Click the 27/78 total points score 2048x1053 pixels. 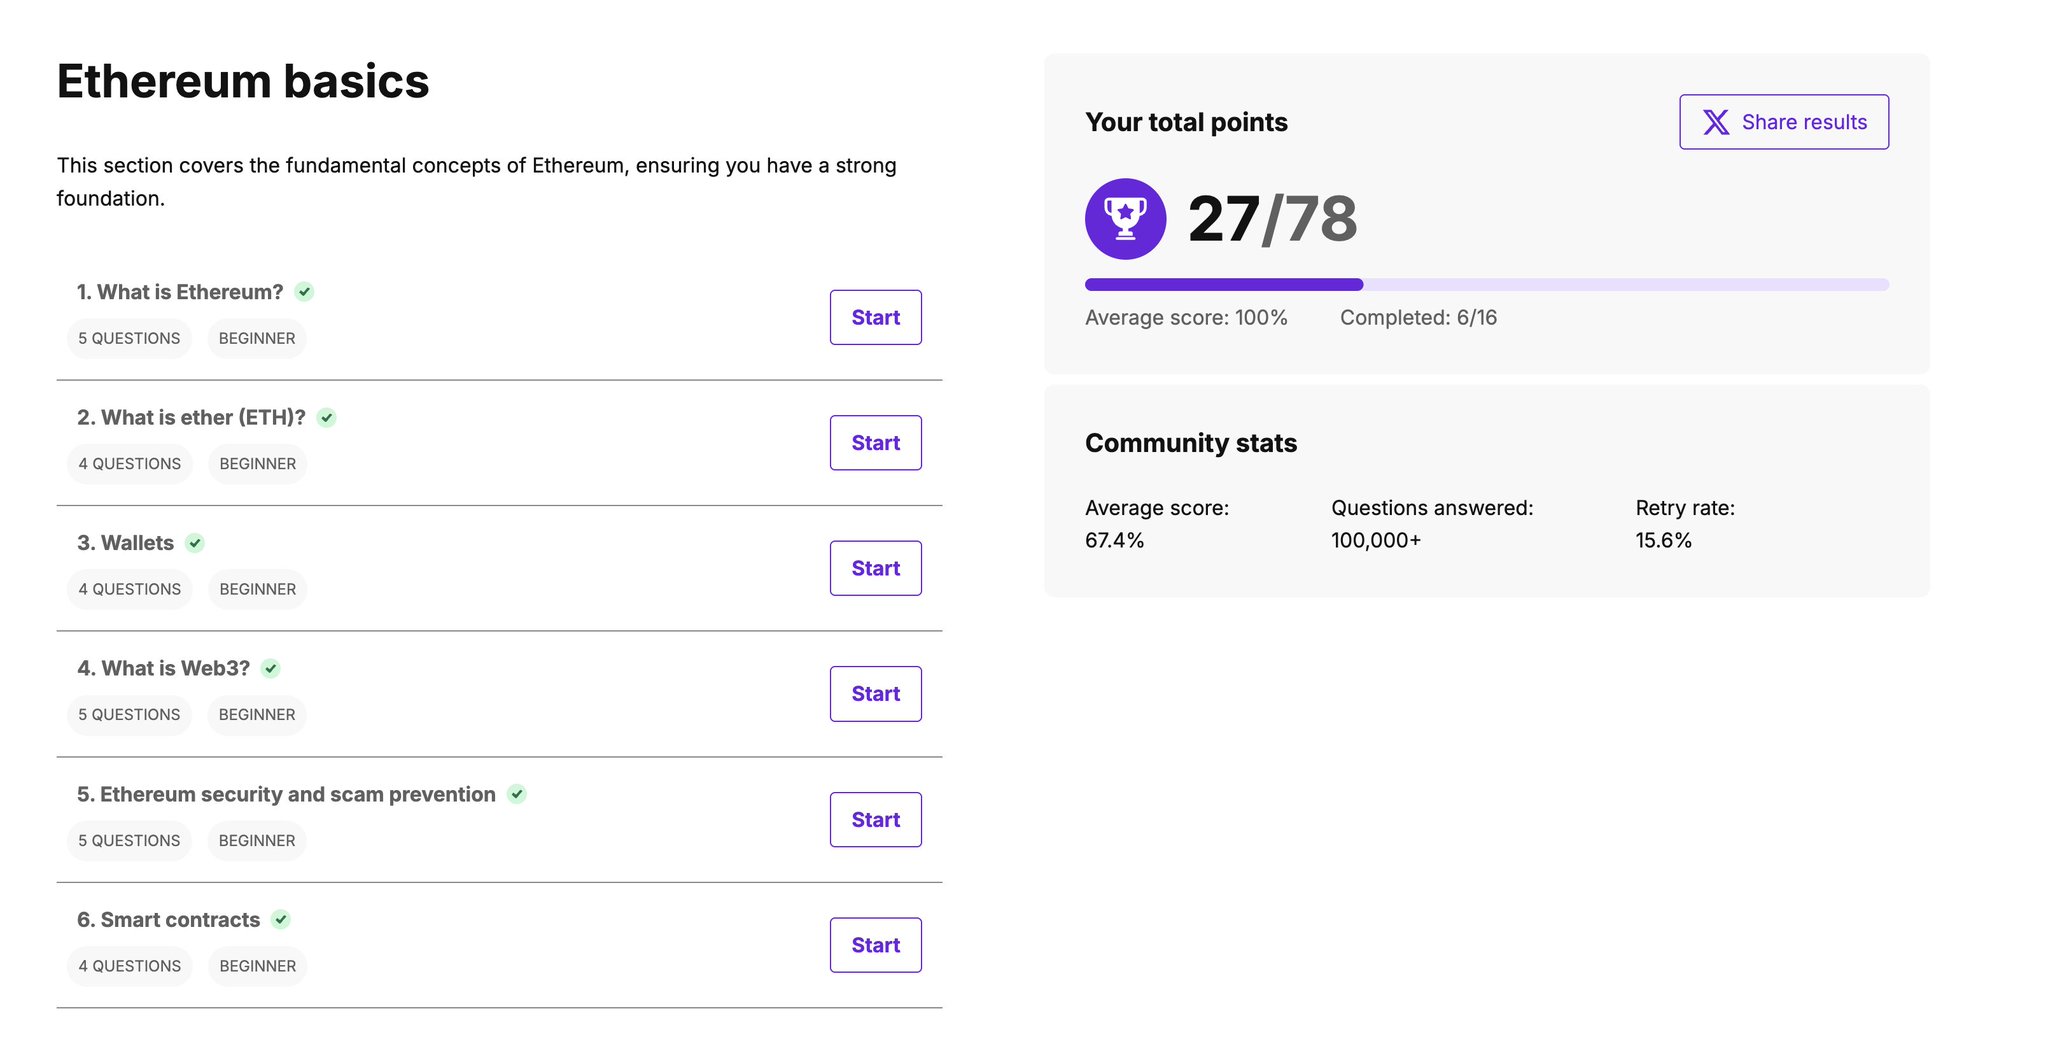1272,219
